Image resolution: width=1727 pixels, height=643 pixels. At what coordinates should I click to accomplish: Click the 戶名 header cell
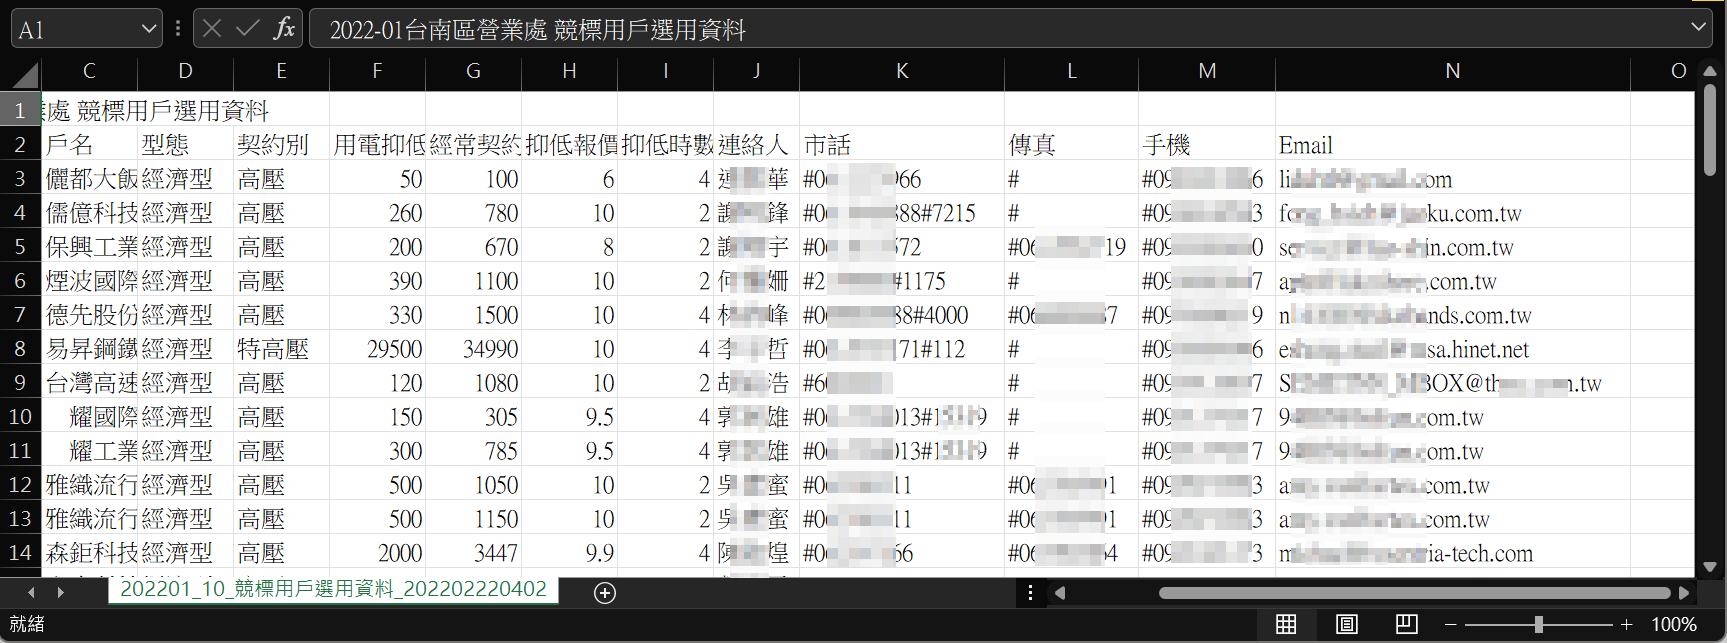(89, 144)
